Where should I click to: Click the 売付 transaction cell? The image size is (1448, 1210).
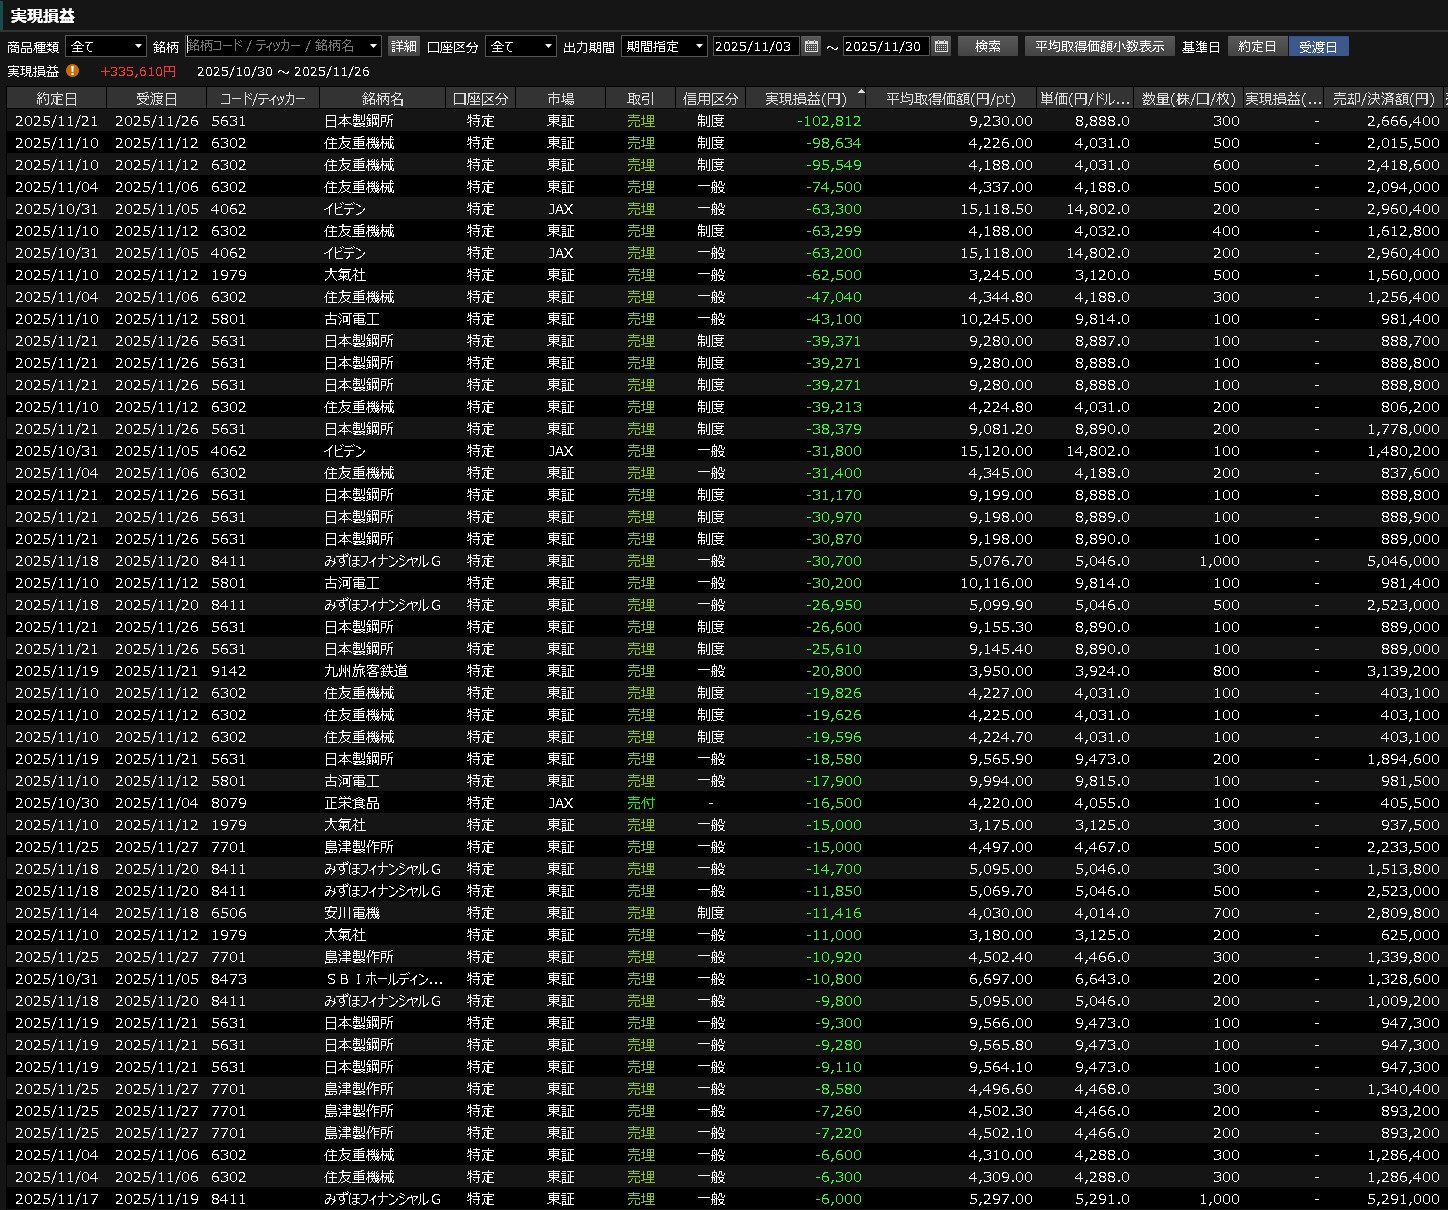[641, 802]
